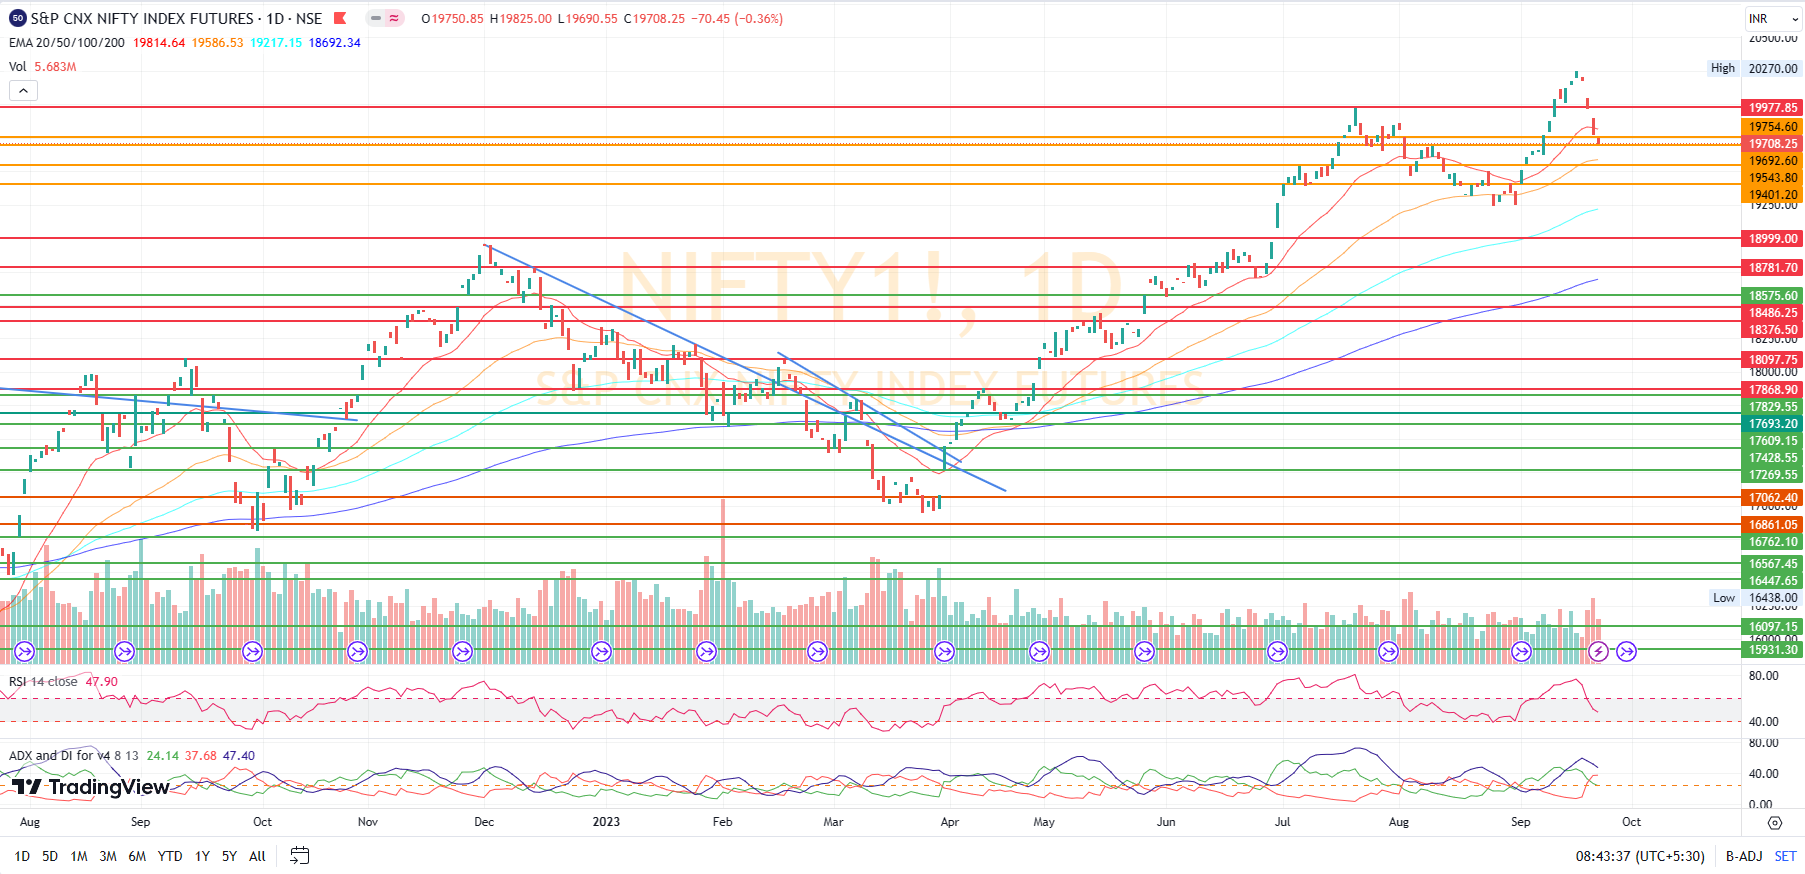The height and width of the screenshot is (874, 1805).
Task: Click rollover marker above Dec label
Action: (x=462, y=652)
